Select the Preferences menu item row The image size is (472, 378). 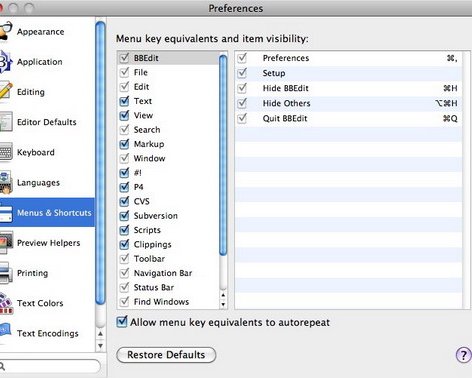coord(348,58)
